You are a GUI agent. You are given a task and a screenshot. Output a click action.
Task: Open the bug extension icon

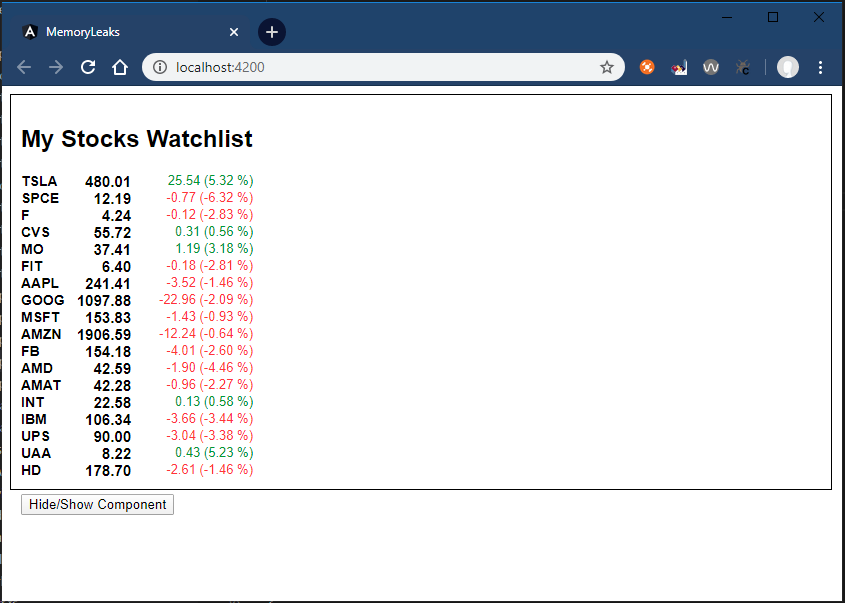tap(743, 67)
